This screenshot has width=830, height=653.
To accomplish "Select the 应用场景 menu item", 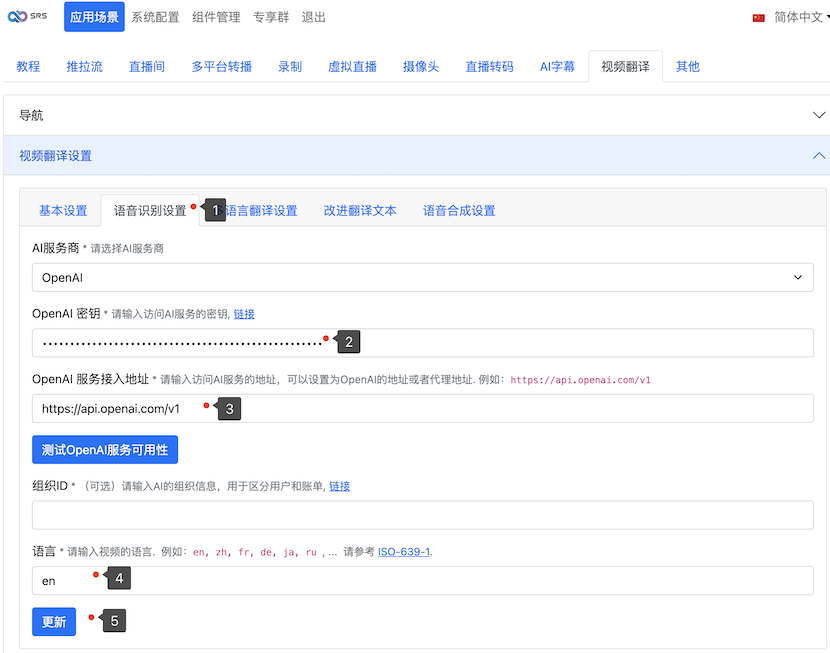I will click(94, 17).
